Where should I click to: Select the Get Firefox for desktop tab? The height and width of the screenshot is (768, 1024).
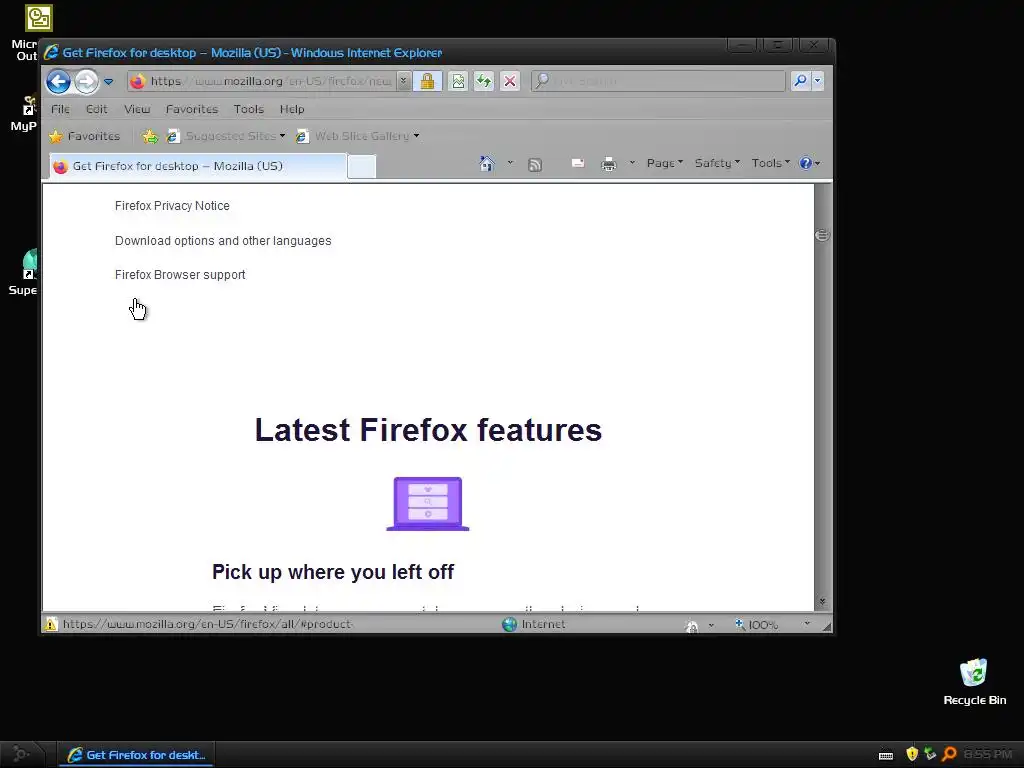(x=198, y=166)
